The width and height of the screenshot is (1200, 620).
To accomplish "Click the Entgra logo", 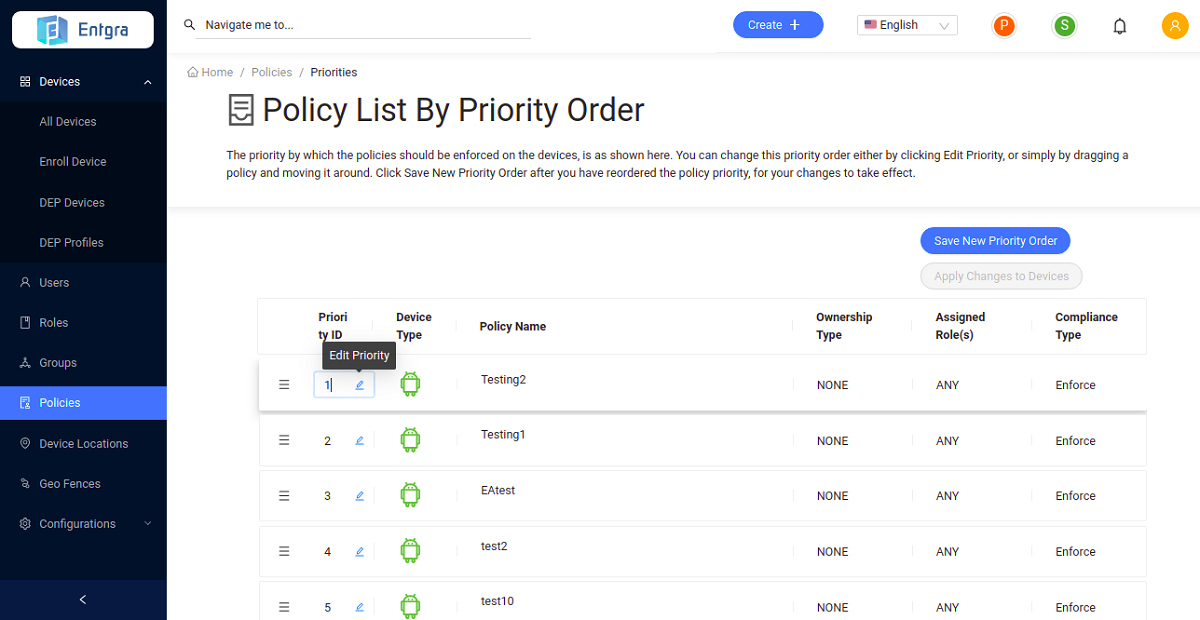I will 82,30.
